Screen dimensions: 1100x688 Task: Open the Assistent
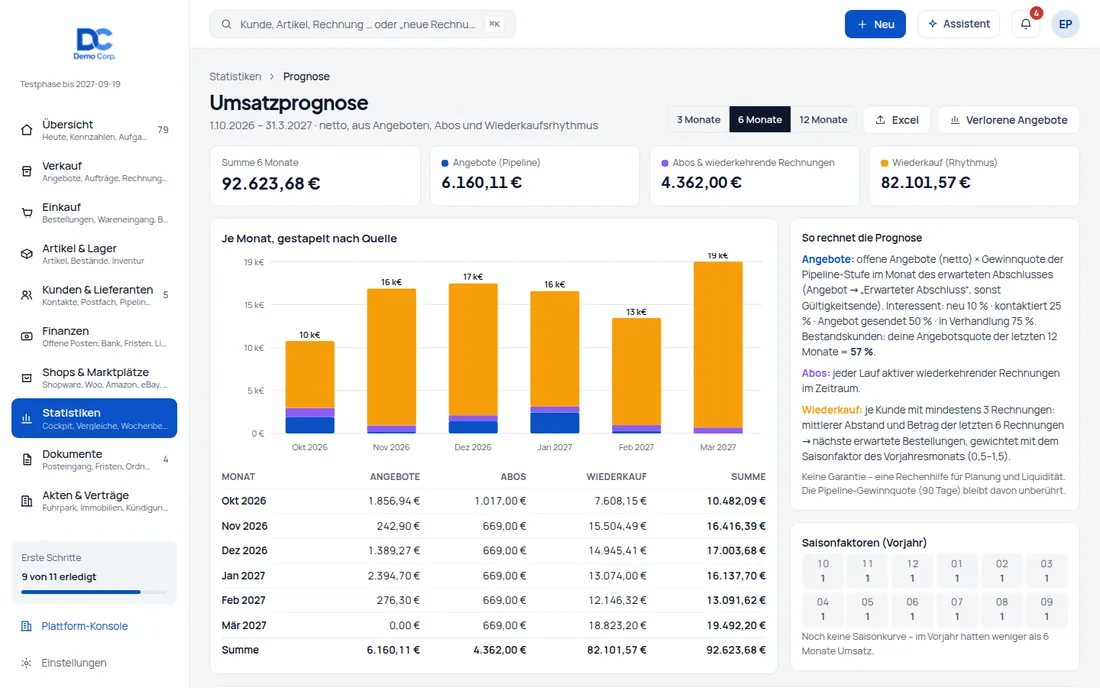click(958, 24)
